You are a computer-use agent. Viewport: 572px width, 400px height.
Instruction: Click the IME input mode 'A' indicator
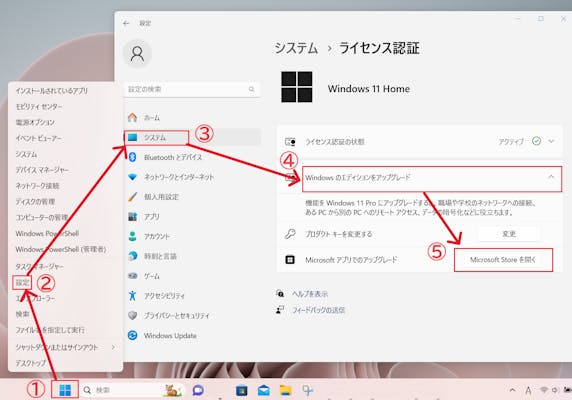coord(528,391)
